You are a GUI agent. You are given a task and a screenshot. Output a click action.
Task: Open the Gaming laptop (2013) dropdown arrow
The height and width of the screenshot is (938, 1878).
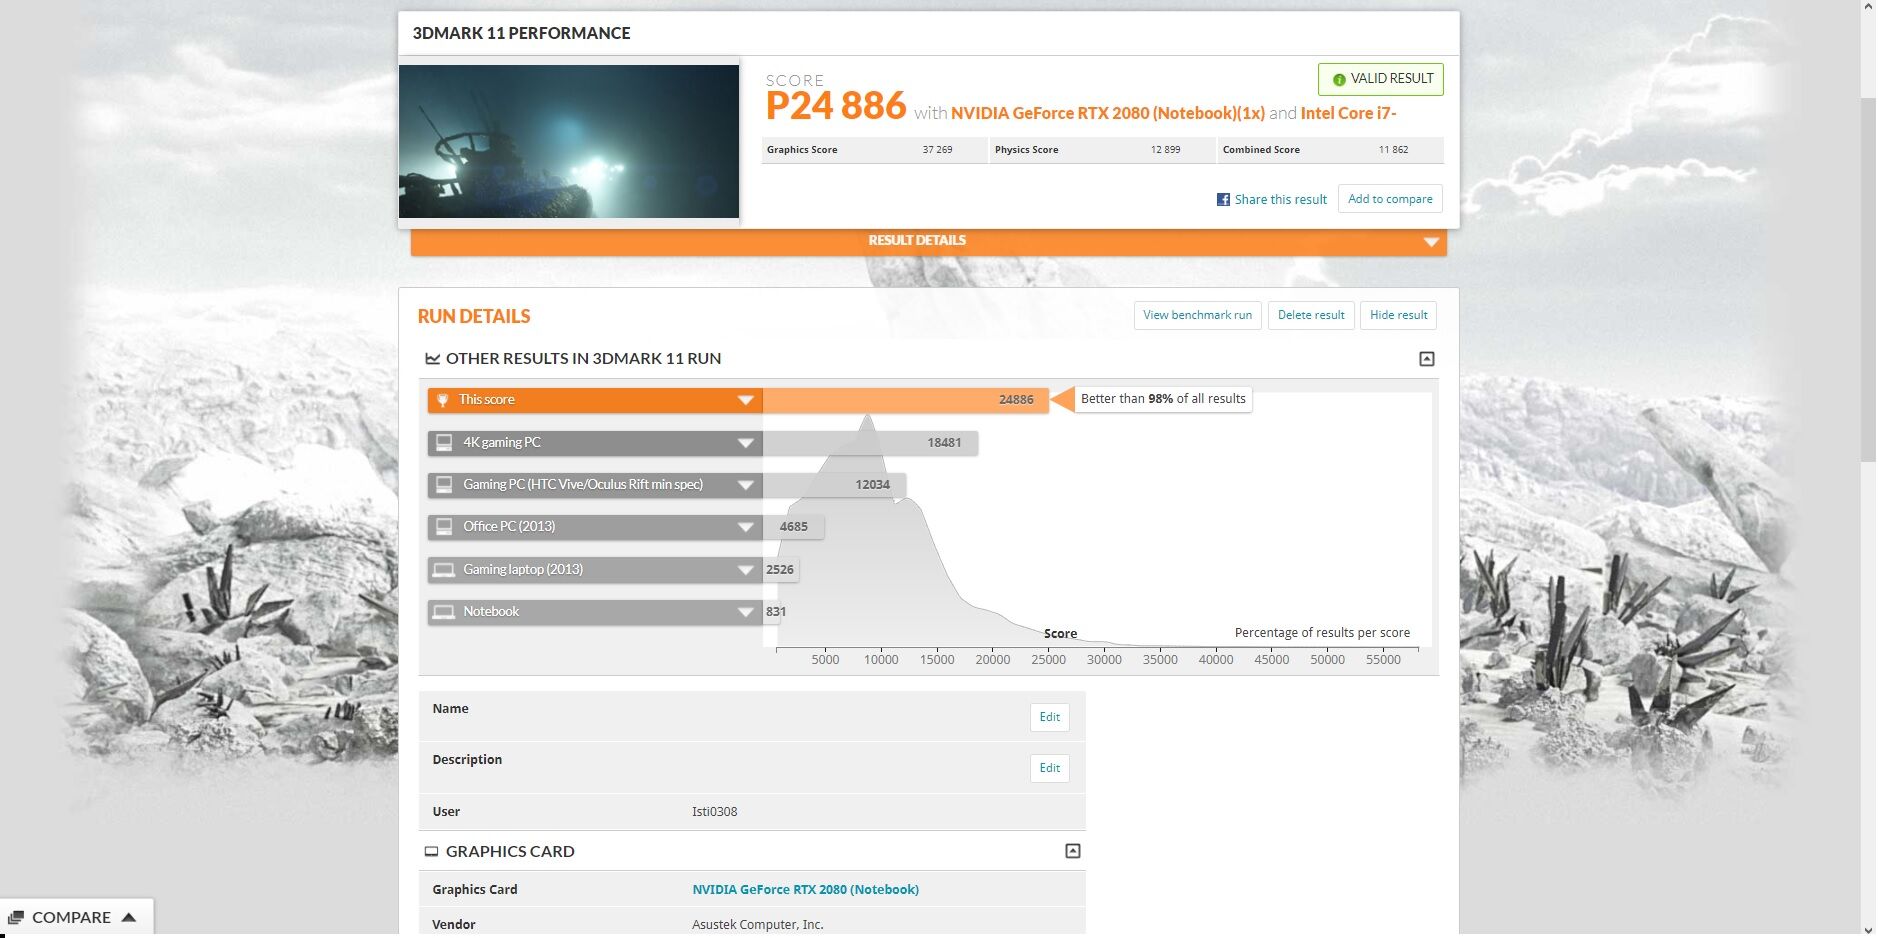pos(746,570)
